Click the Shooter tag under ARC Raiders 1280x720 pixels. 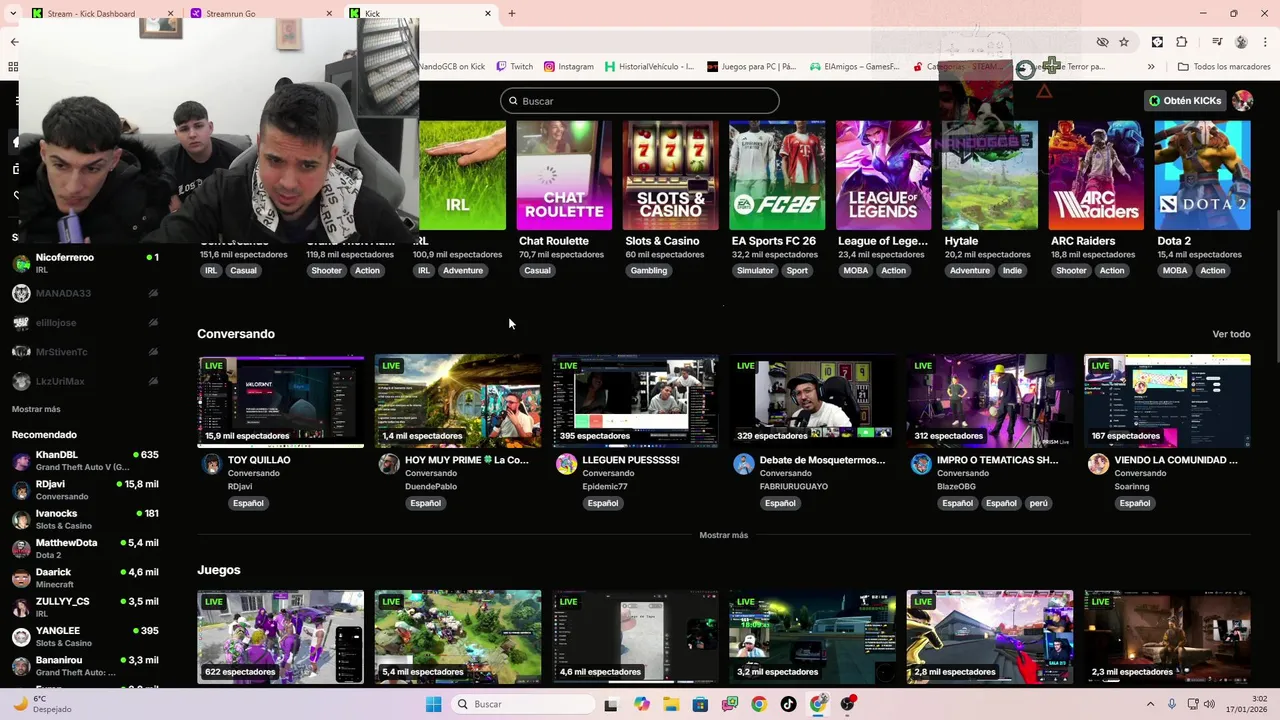(x=1071, y=271)
